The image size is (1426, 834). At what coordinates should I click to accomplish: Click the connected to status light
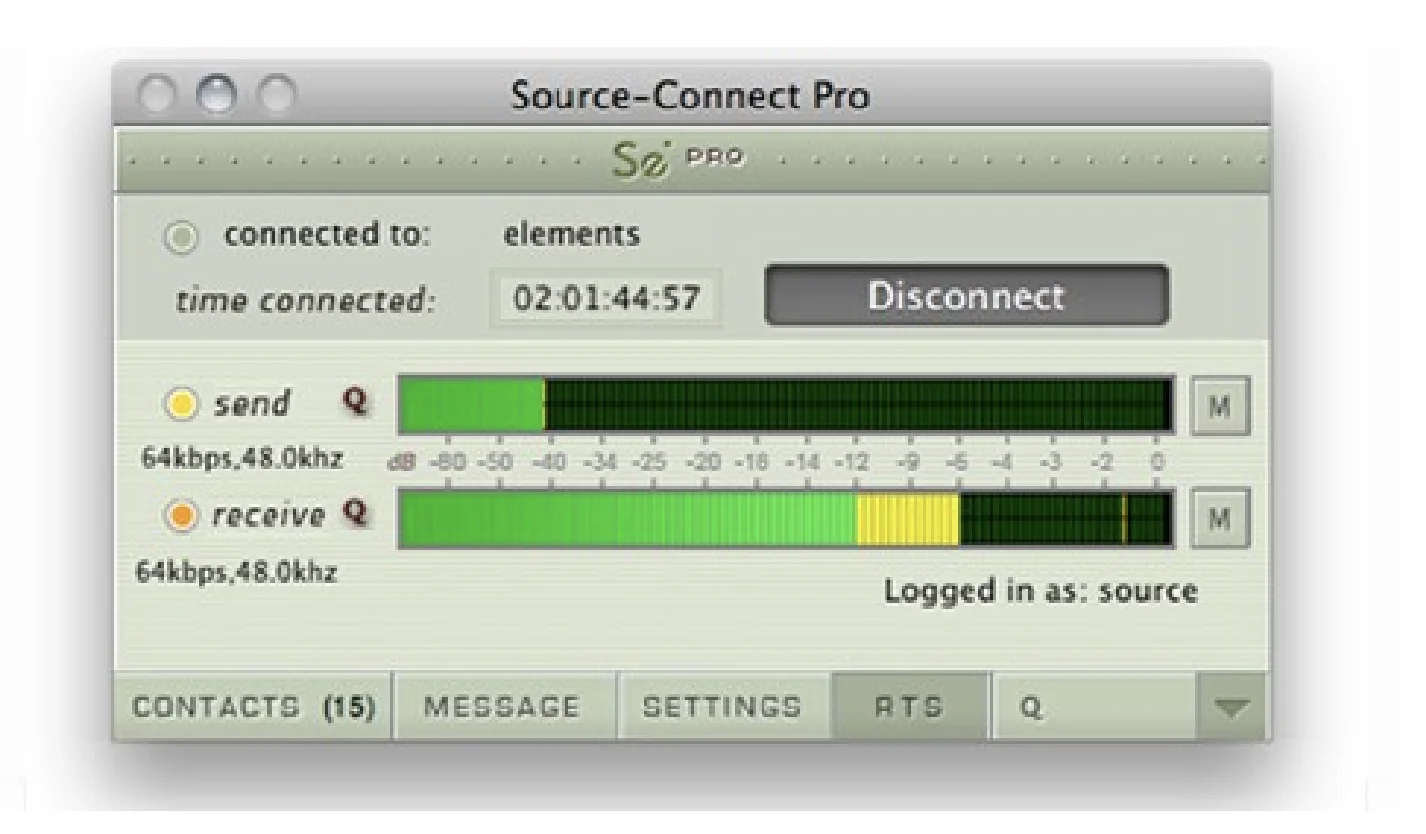(181, 238)
